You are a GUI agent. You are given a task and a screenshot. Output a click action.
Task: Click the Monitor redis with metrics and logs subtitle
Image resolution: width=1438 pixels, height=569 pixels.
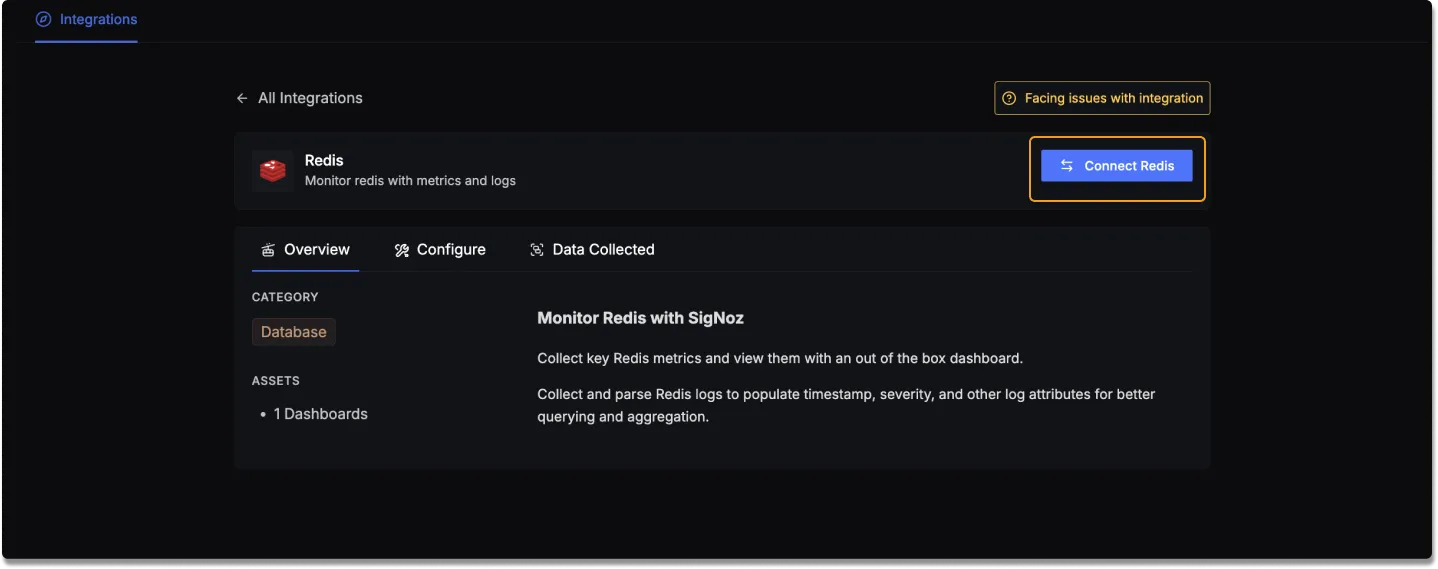(410, 181)
